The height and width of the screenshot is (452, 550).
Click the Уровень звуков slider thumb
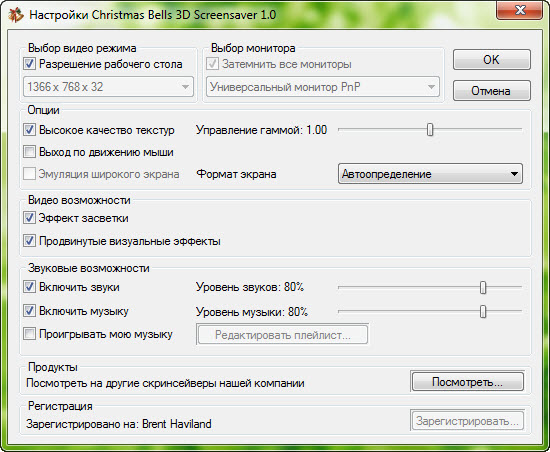(483, 288)
